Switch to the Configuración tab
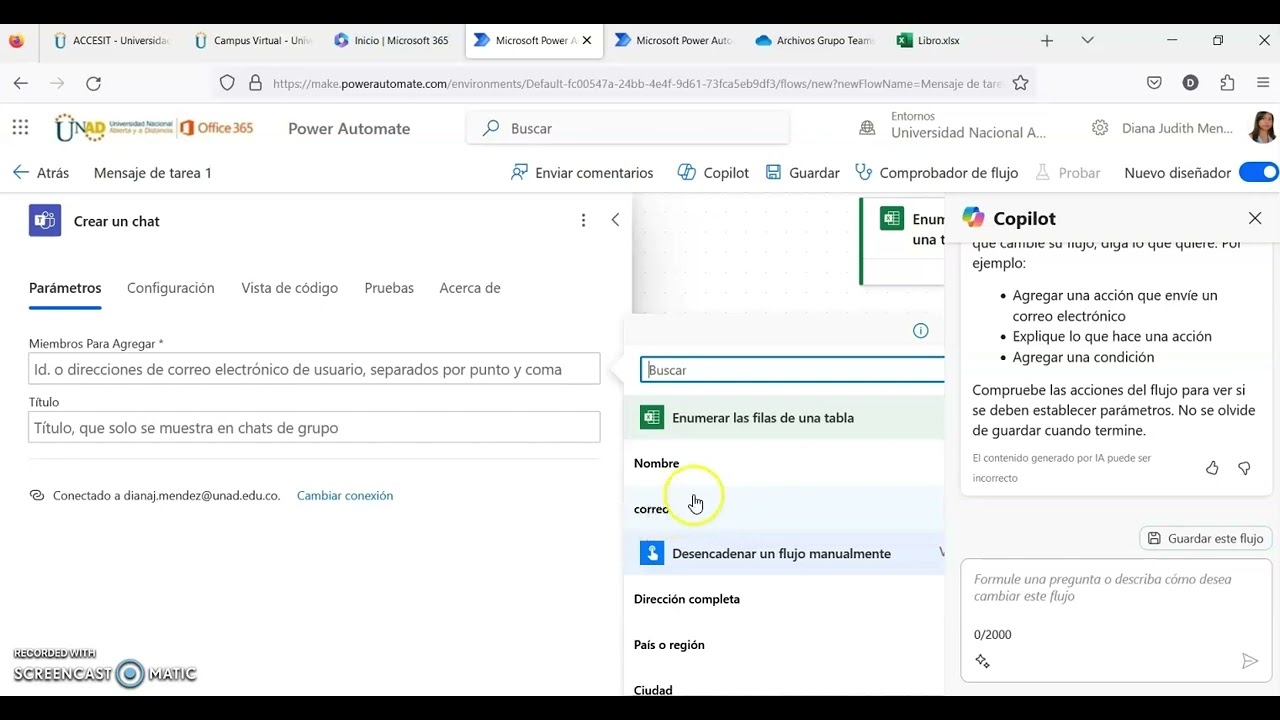Screen dimensions: 1280x720 [171, 288]
